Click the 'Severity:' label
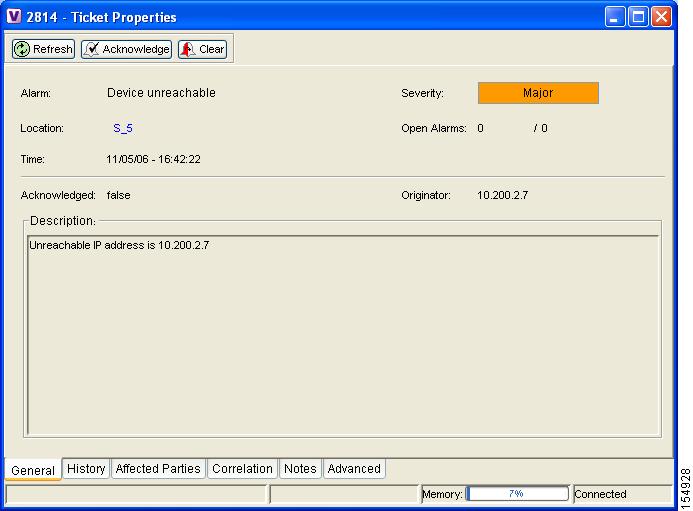The width and height of the screenshot is (693, 511). click(422, 93)
